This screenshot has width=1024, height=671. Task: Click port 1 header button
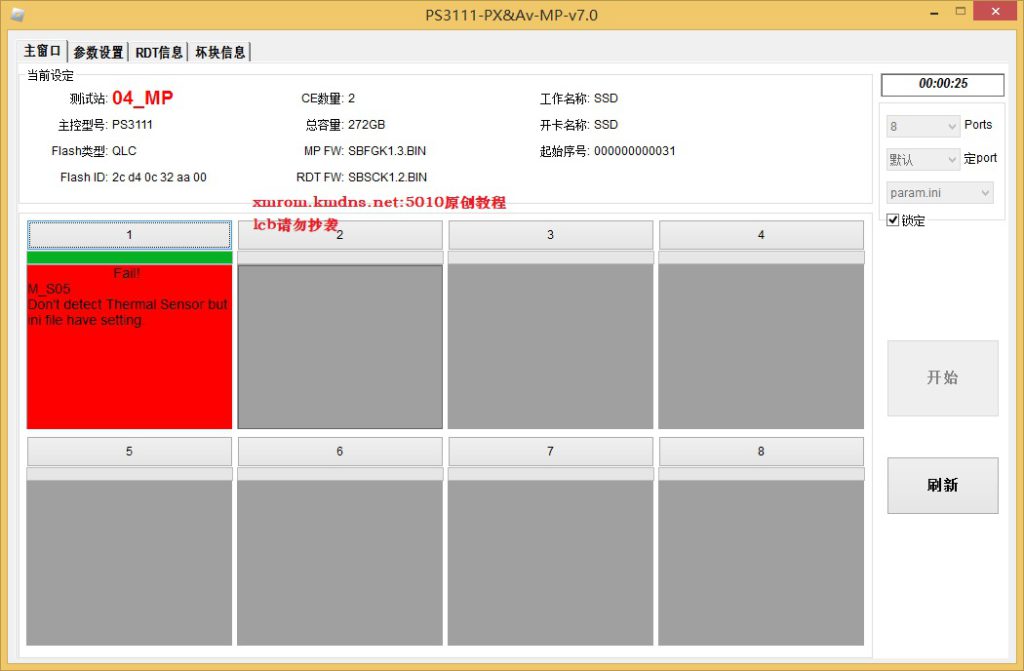[129, 235]
